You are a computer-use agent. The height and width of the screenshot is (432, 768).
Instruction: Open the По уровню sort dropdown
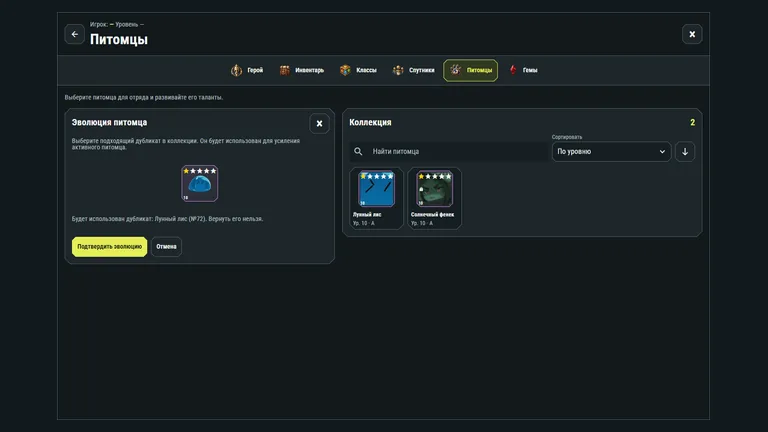click(611, 152)
